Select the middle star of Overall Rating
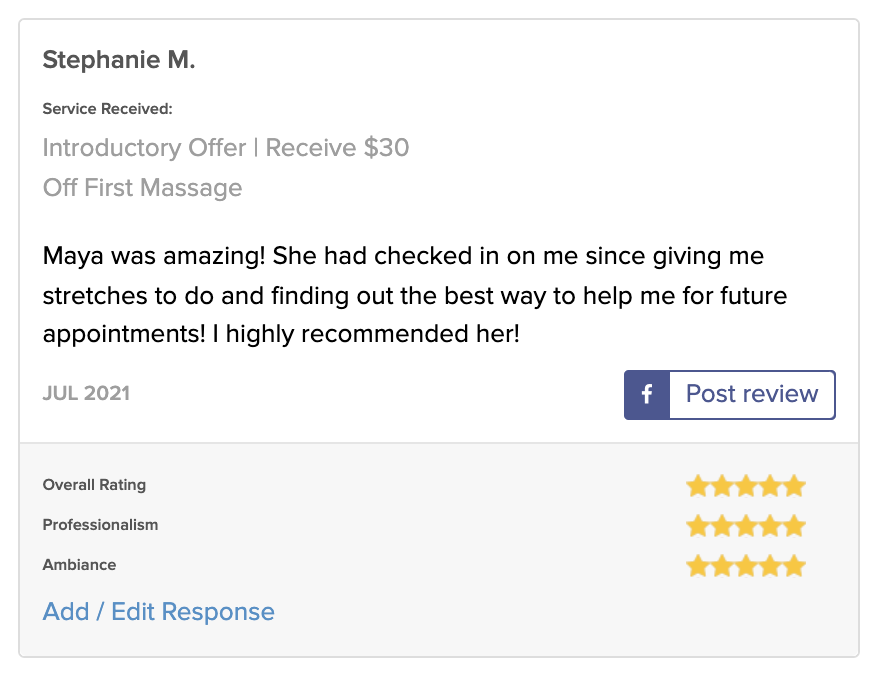 coord(746,487)
